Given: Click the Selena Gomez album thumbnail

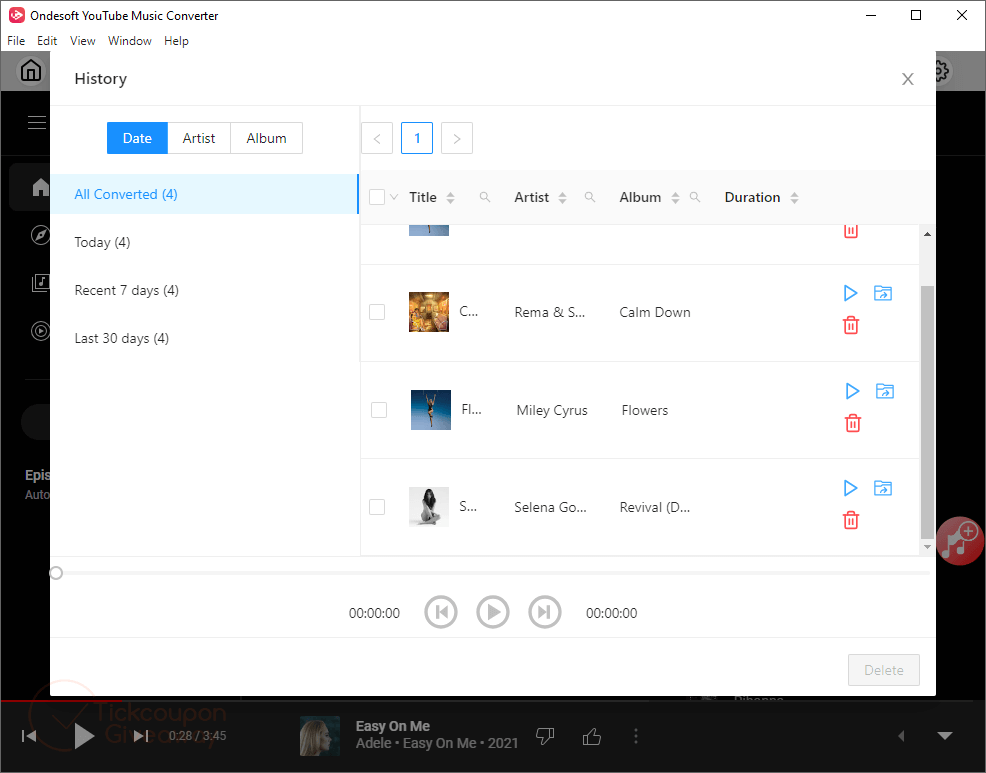Looking at the screenshot, I should (429, 507).
